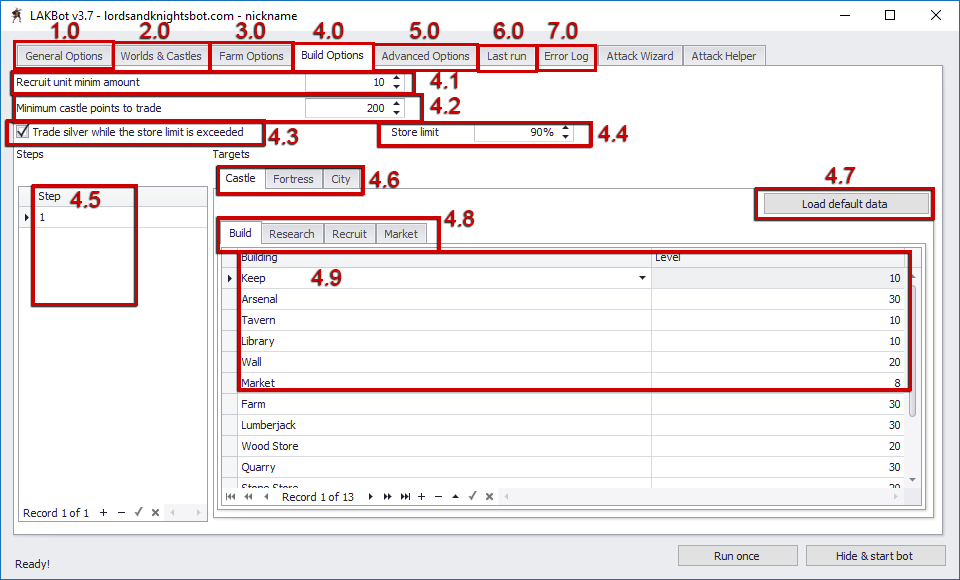Open Advanced Options tab
Viewport: 960px width, 580px height.
coord(426,56)
